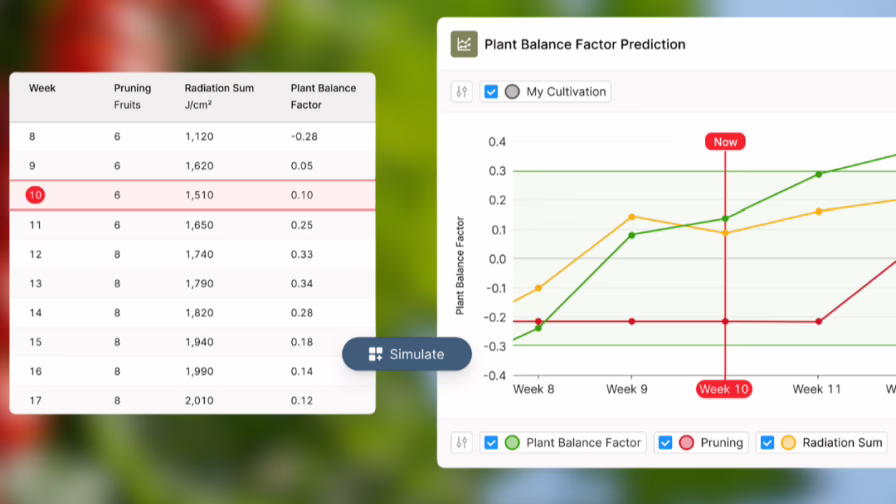This screenshot has width=896, height=504.
Task: Toggle the Pruning series checkbox
Action: point(665,442)
